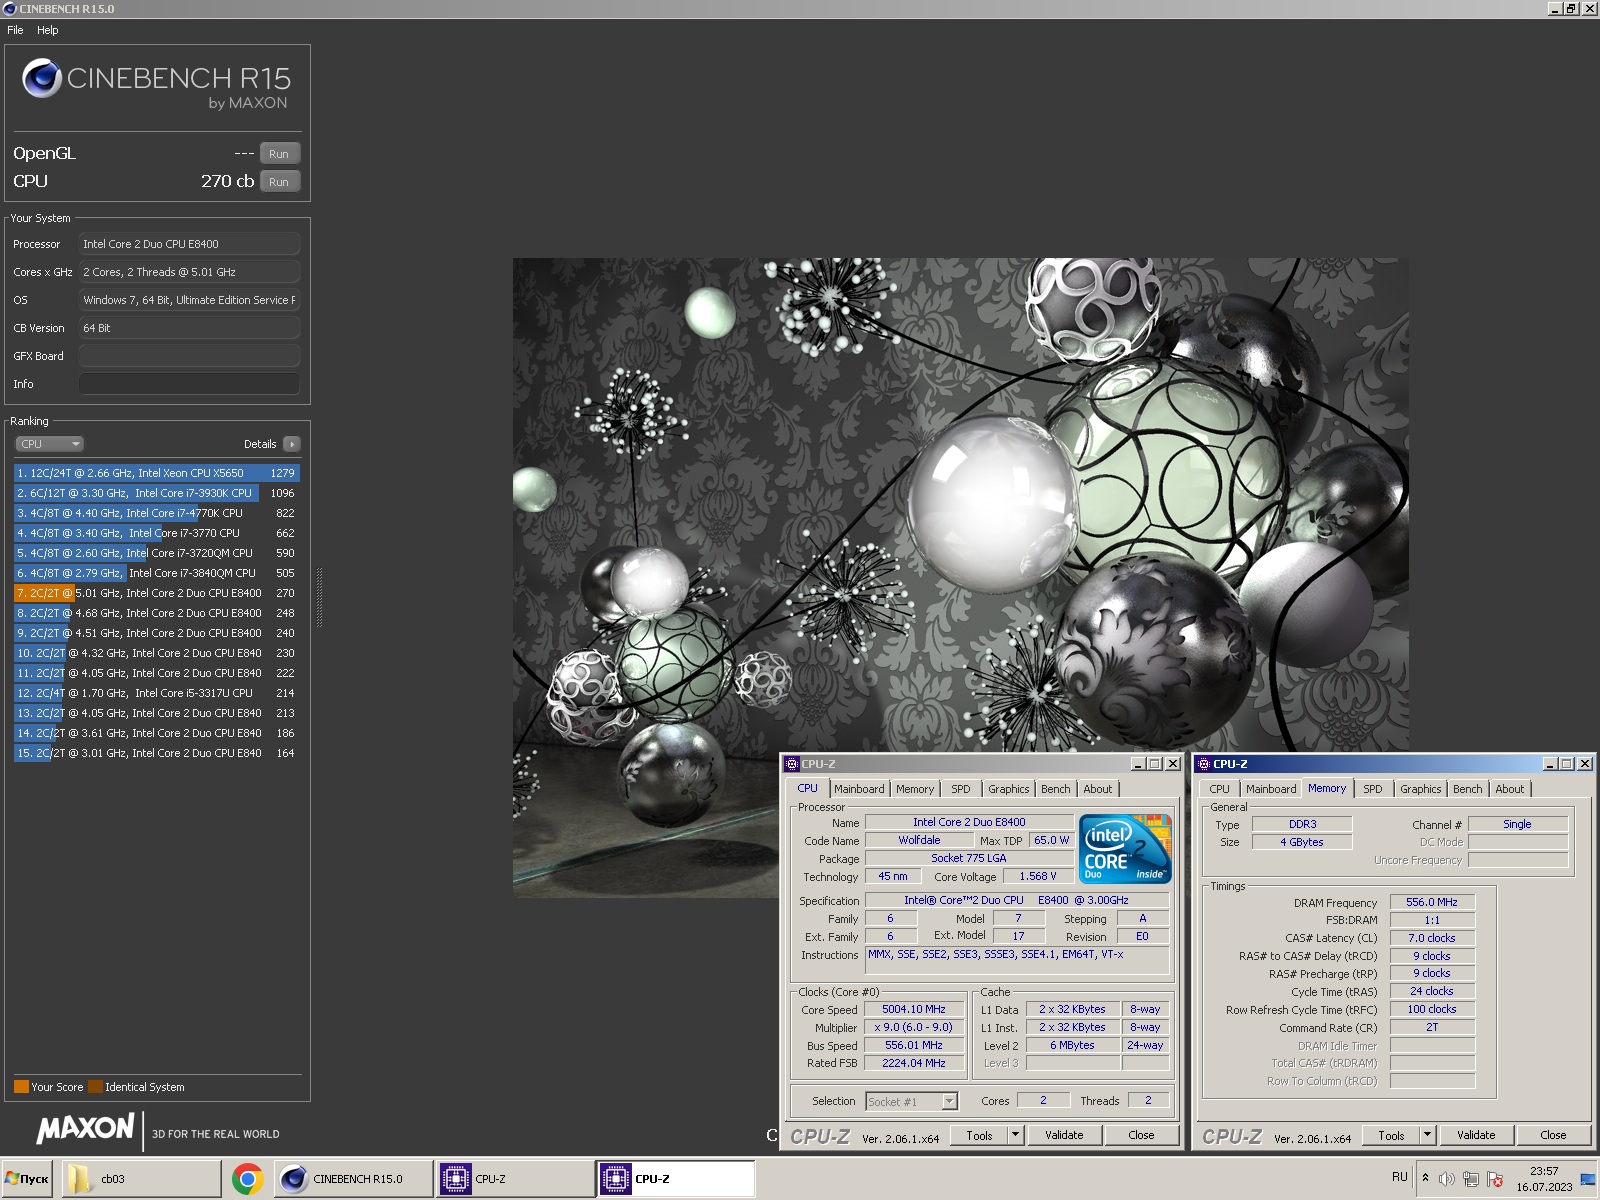Open the SPD tab in the right CPU-Z

pos(1373,789)
